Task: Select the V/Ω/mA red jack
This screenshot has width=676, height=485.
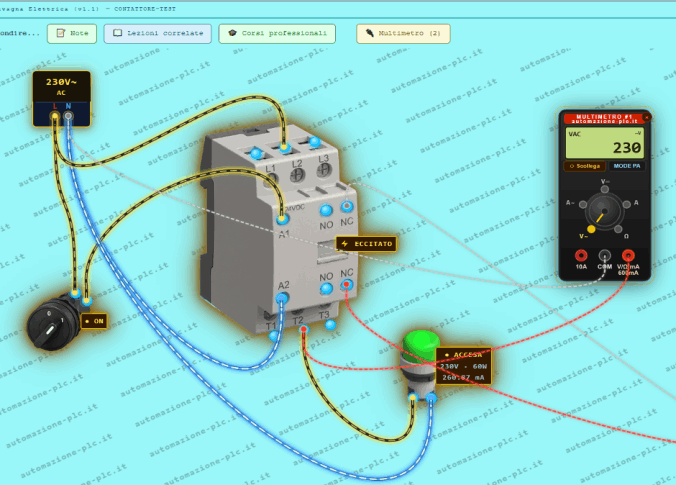Action: 628,256
